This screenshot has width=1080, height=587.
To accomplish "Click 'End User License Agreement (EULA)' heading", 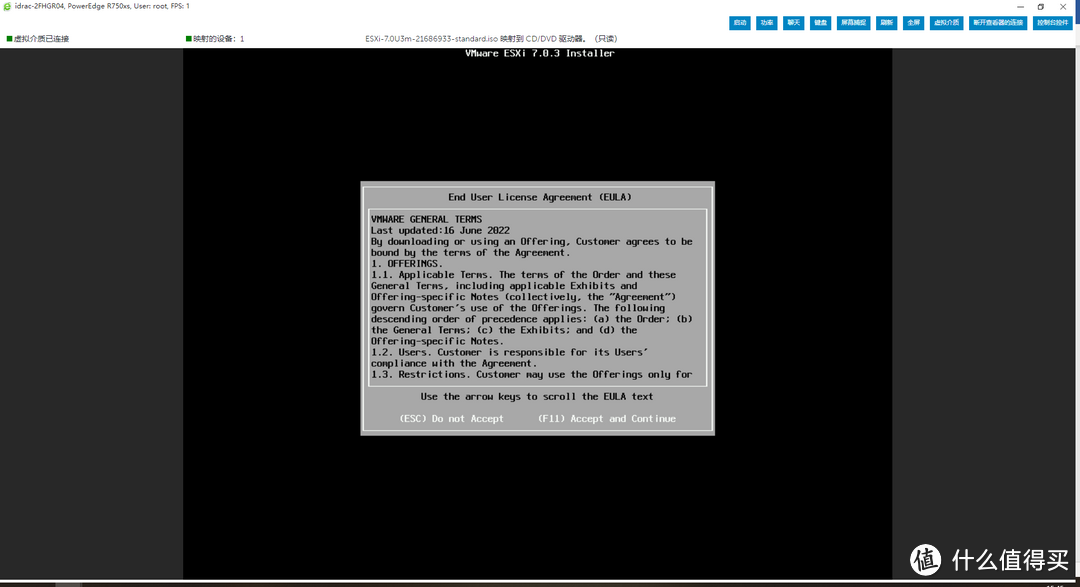I will 539,197.
